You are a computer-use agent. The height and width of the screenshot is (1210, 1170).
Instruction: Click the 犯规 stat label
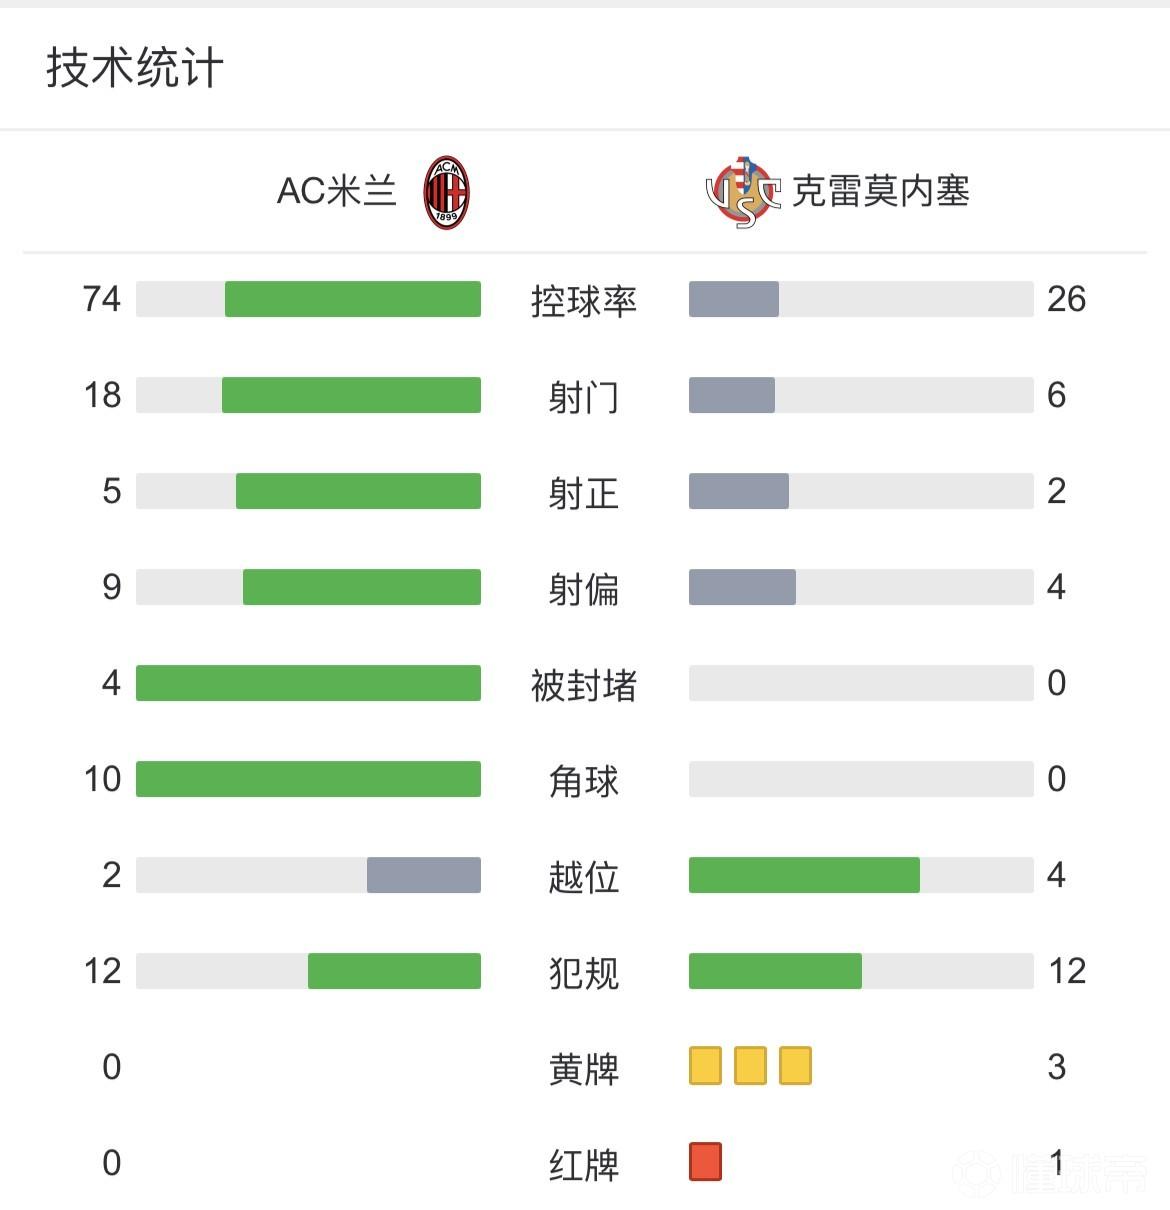(584, 972)
